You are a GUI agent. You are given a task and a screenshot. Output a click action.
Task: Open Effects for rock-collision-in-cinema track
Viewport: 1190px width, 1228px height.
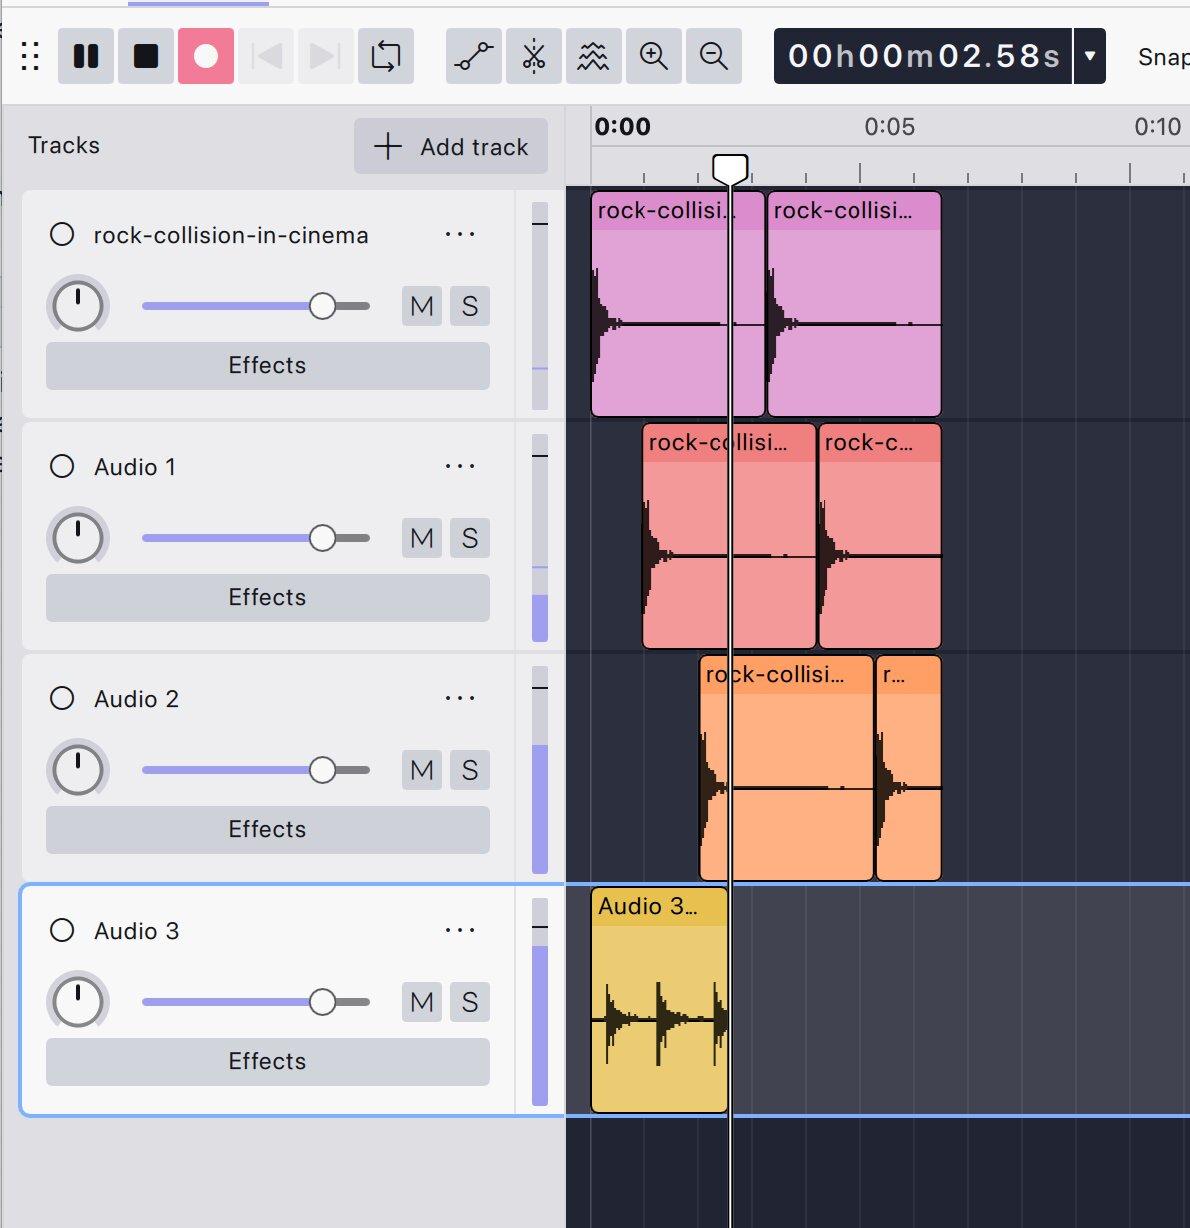tap(268, 366)
